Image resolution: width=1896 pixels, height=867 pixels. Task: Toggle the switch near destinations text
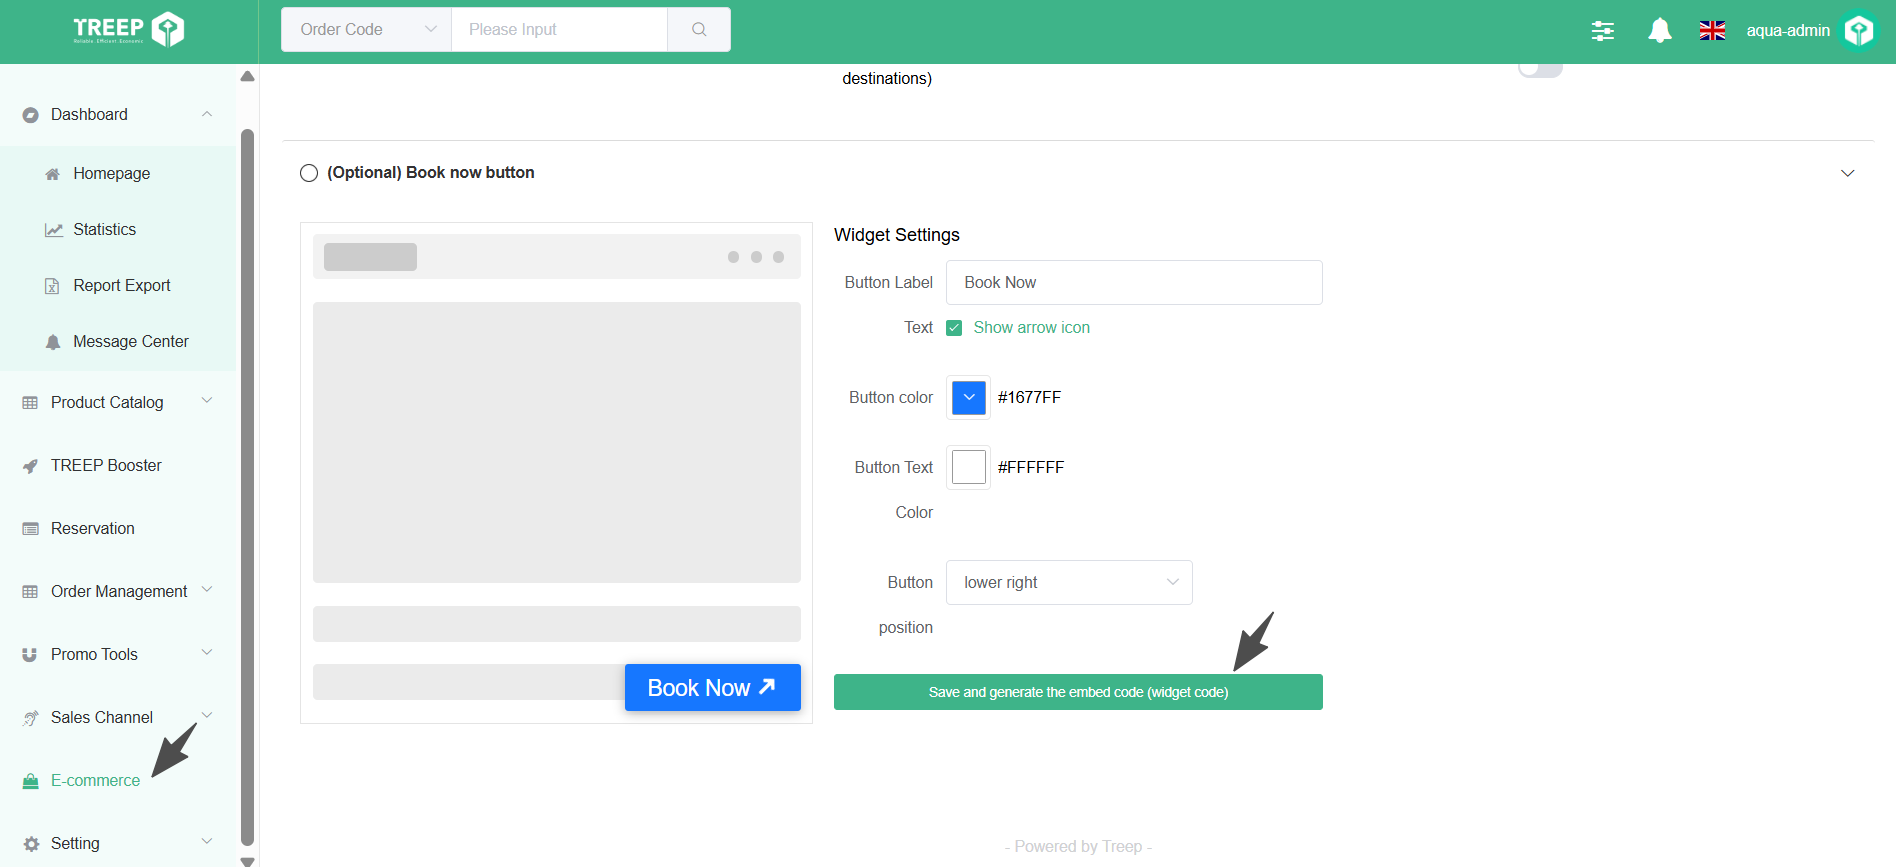click(x=1540, y=68)
